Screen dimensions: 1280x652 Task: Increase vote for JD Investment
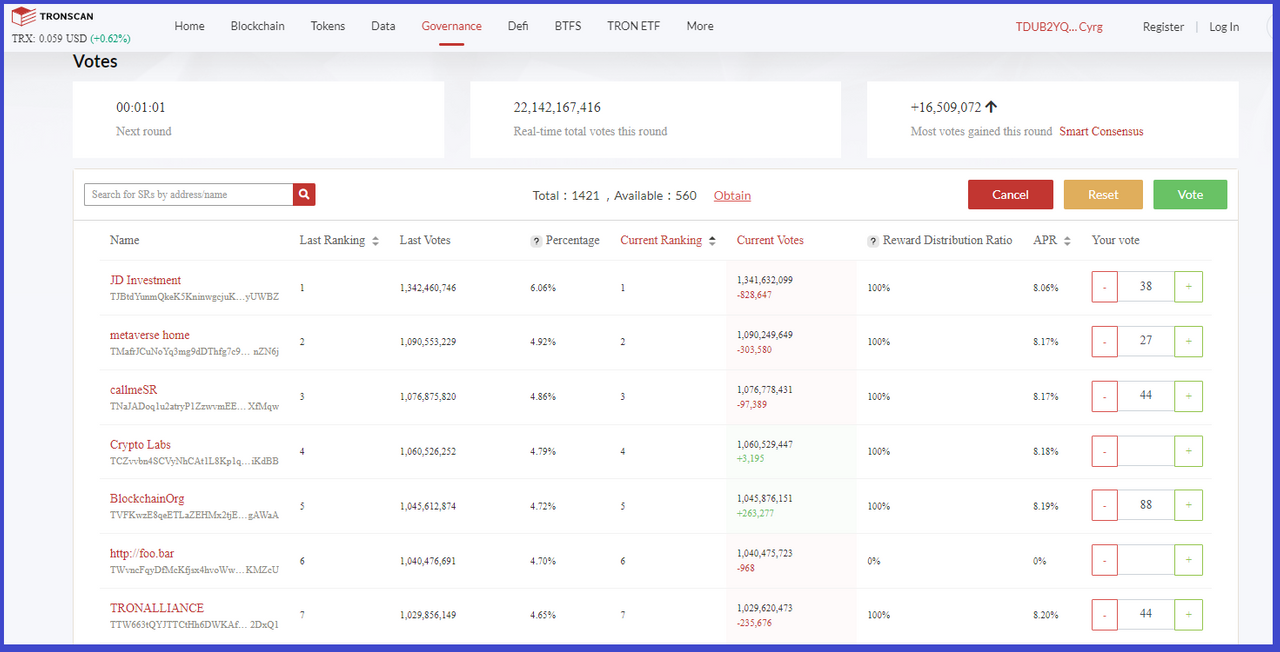click(1188, 287)
